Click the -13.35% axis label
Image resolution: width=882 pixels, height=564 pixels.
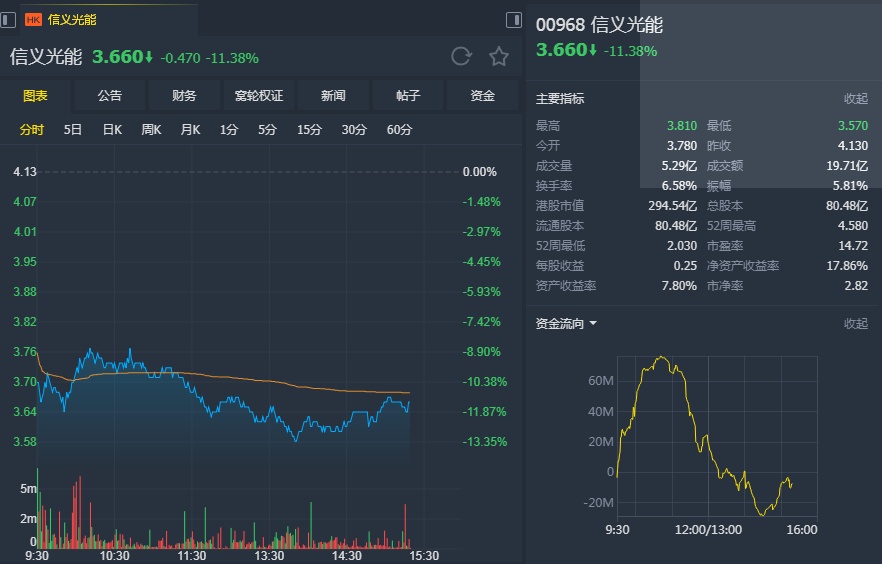point(484,441)
